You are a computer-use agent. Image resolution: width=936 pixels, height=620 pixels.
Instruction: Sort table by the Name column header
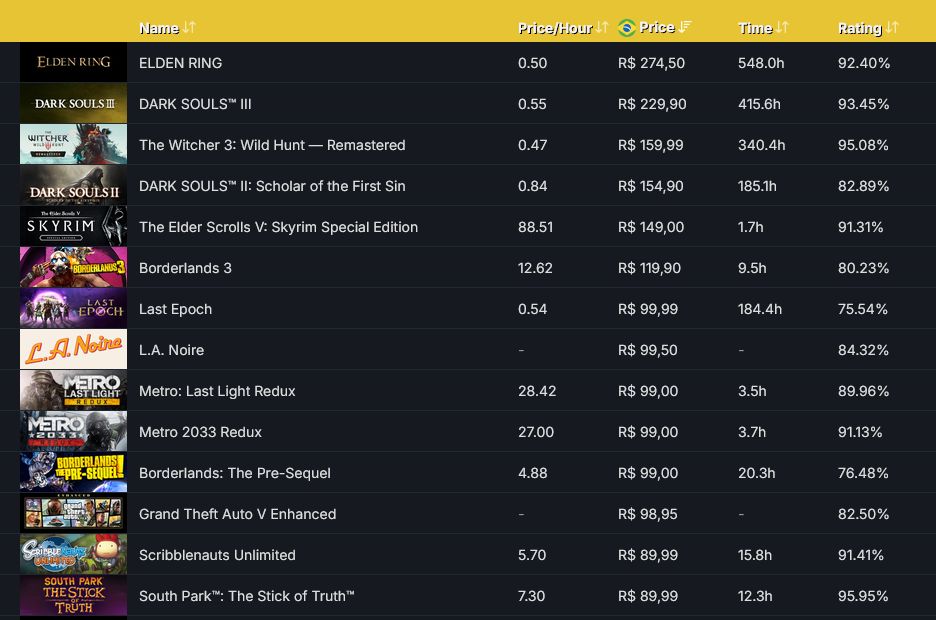point(159,28)
